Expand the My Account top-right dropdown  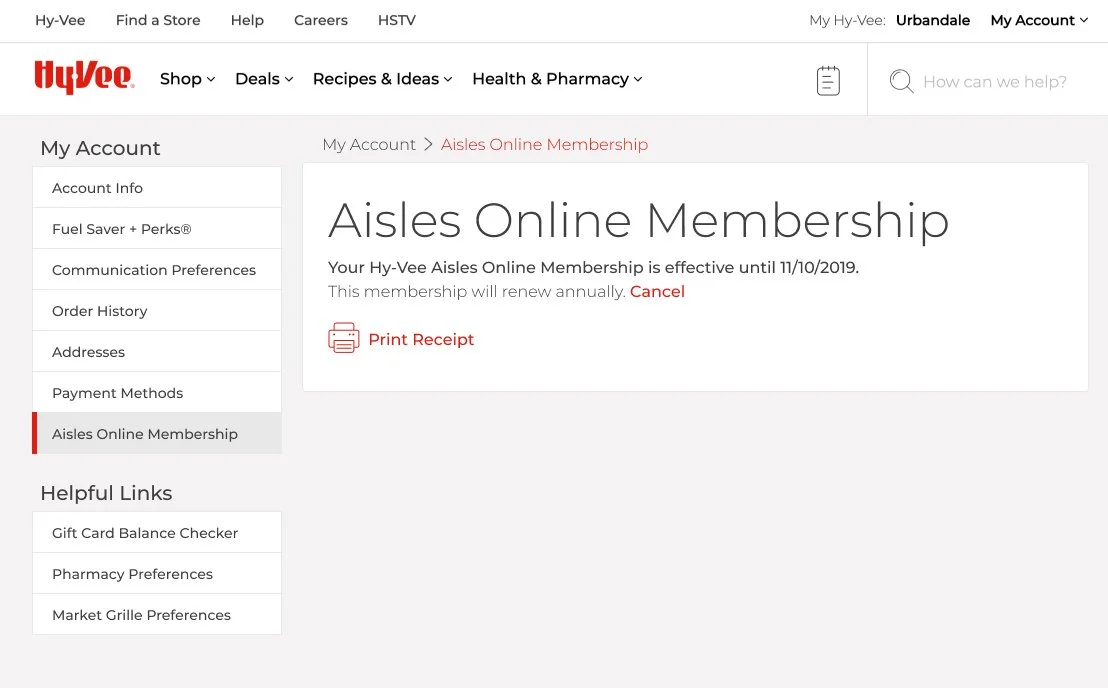1039,20
